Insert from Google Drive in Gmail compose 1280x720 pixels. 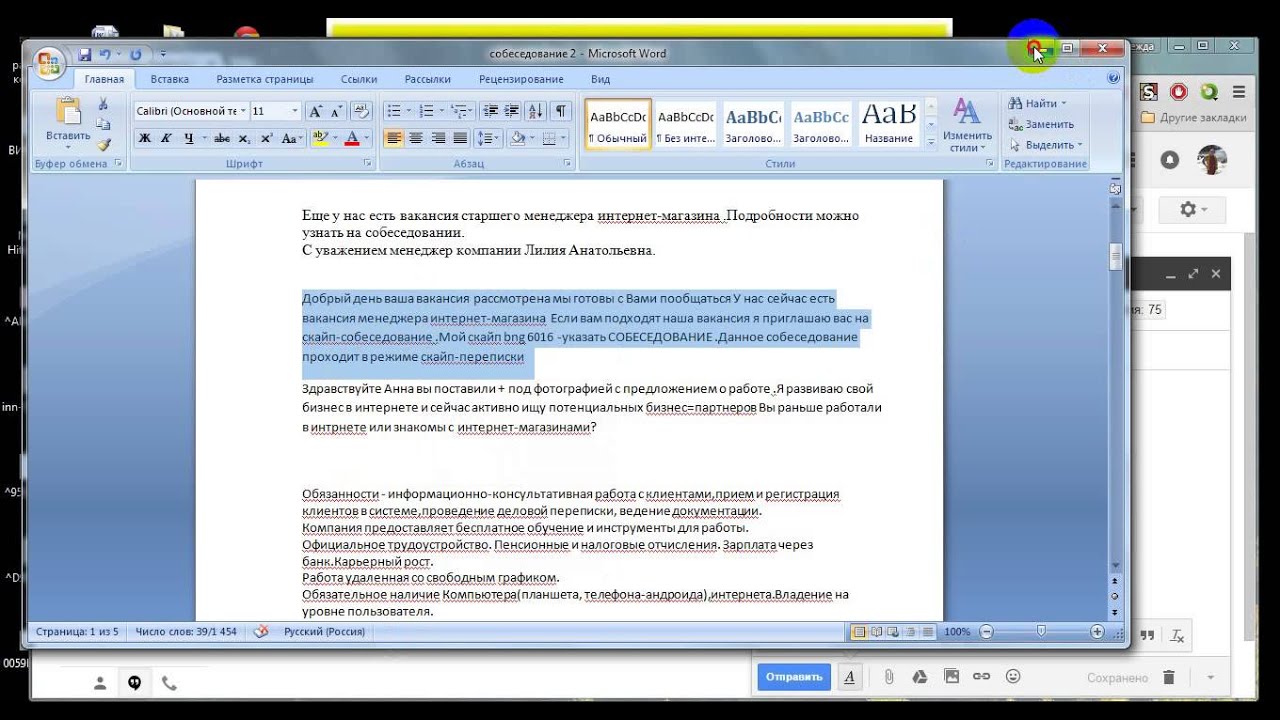tap(919, 677)
